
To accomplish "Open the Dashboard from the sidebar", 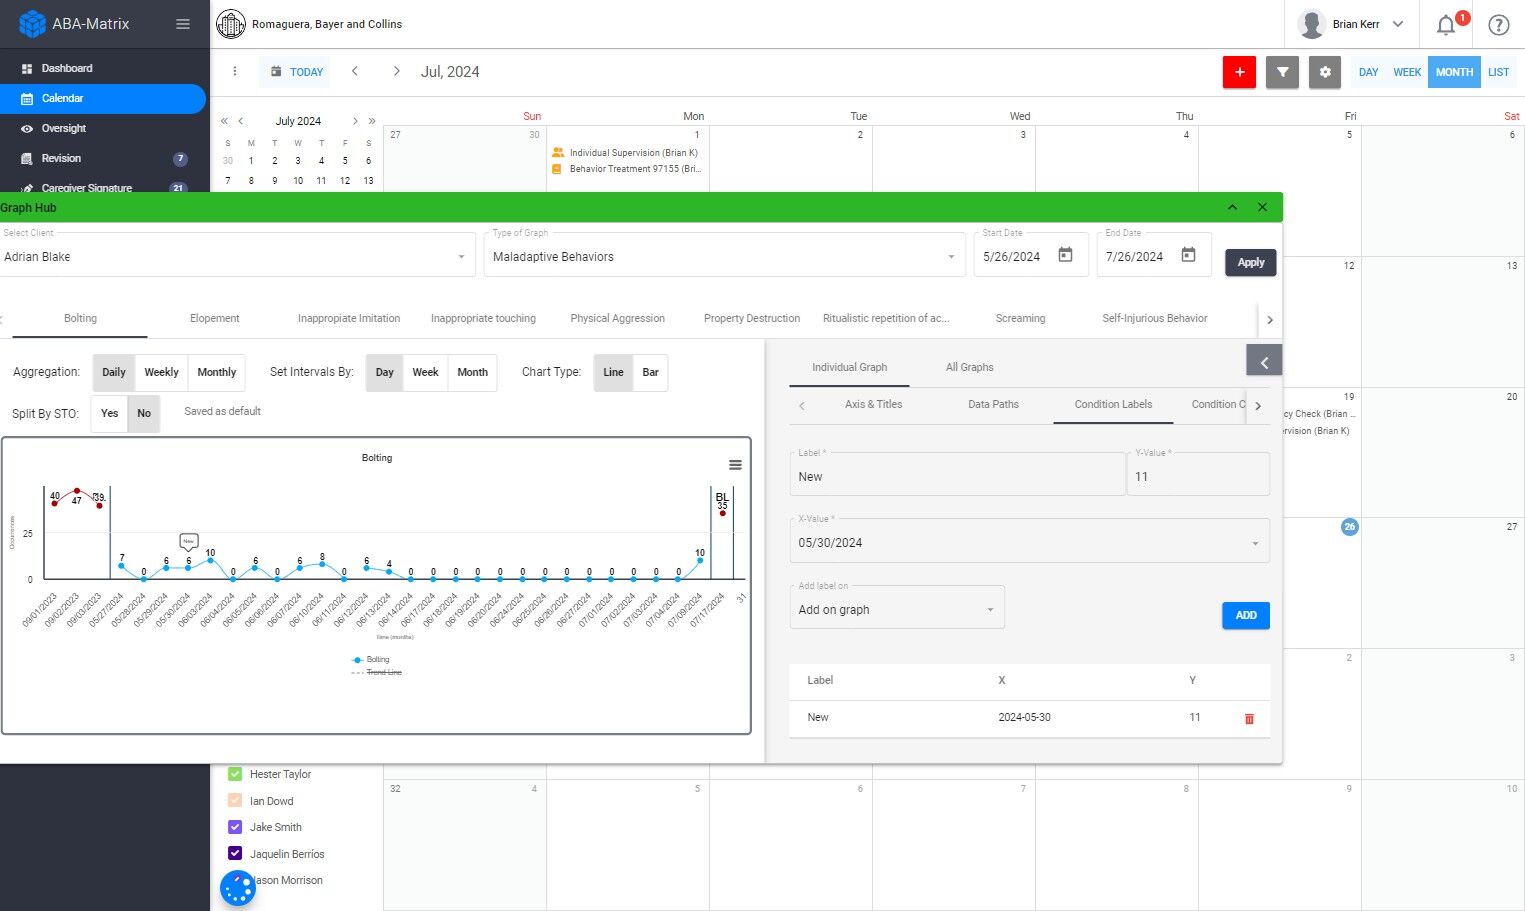I will pyautogui.click(x=67, y=68).
